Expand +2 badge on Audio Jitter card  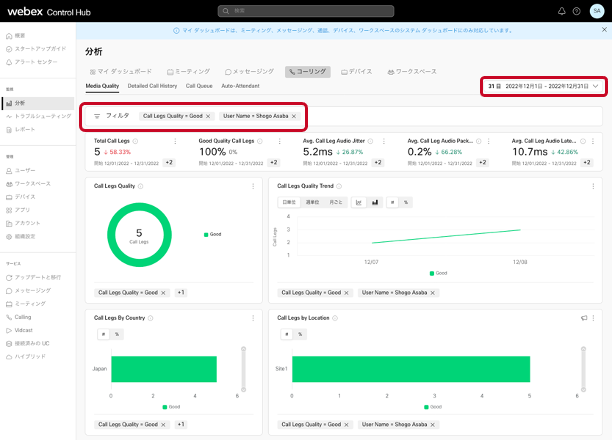click(x=378, y=163)
